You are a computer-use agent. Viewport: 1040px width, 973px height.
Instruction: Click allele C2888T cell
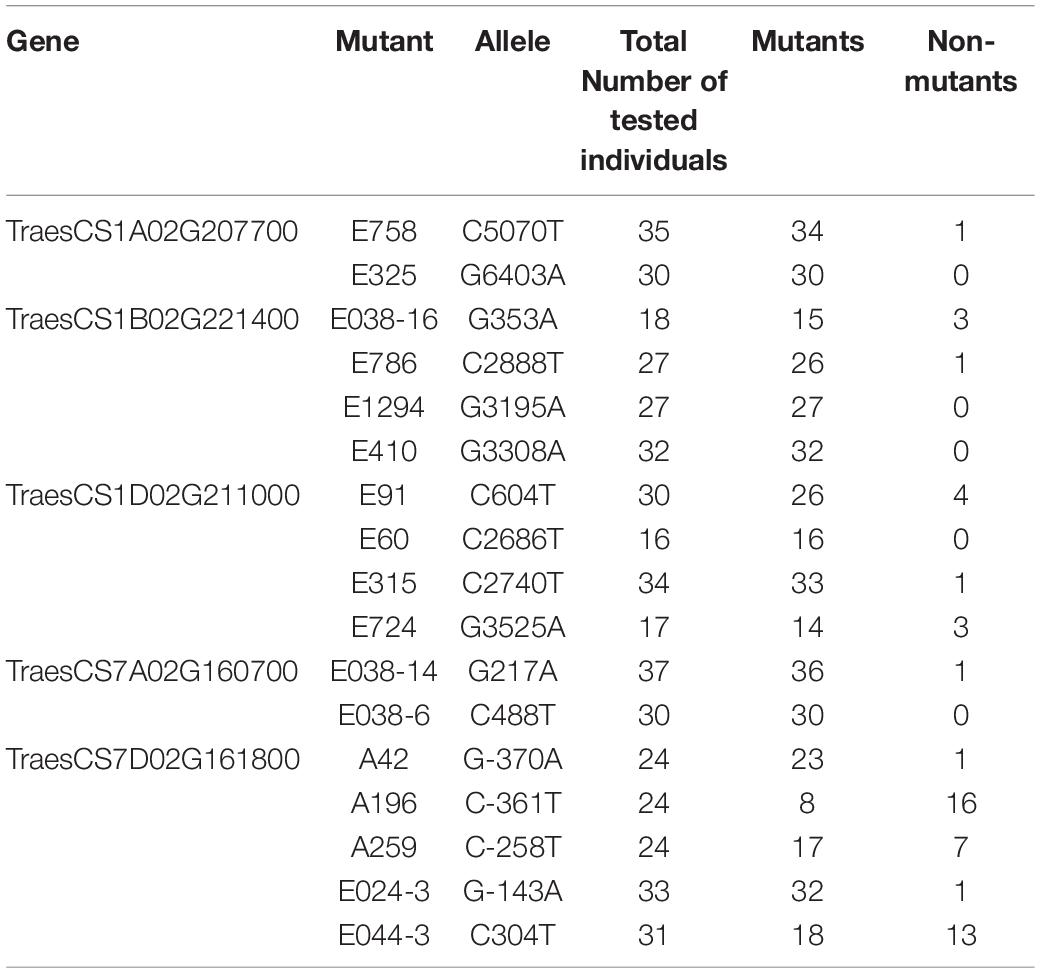pyautogui.click(x=513, y=363)
